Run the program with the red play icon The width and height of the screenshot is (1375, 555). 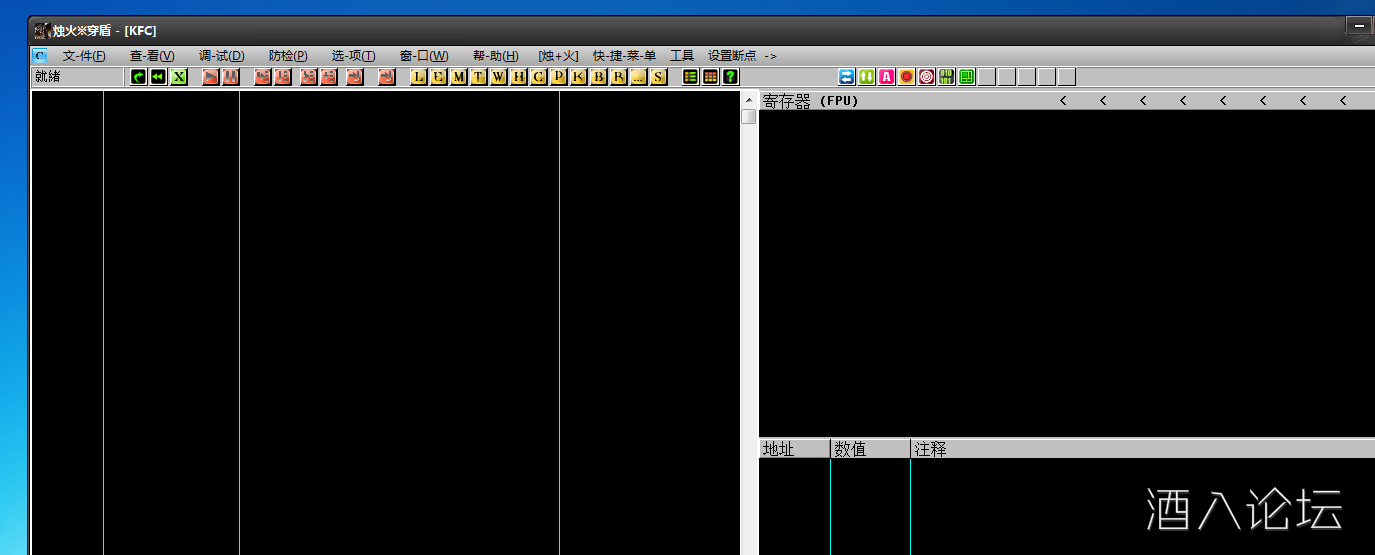(x=211, y=77)
